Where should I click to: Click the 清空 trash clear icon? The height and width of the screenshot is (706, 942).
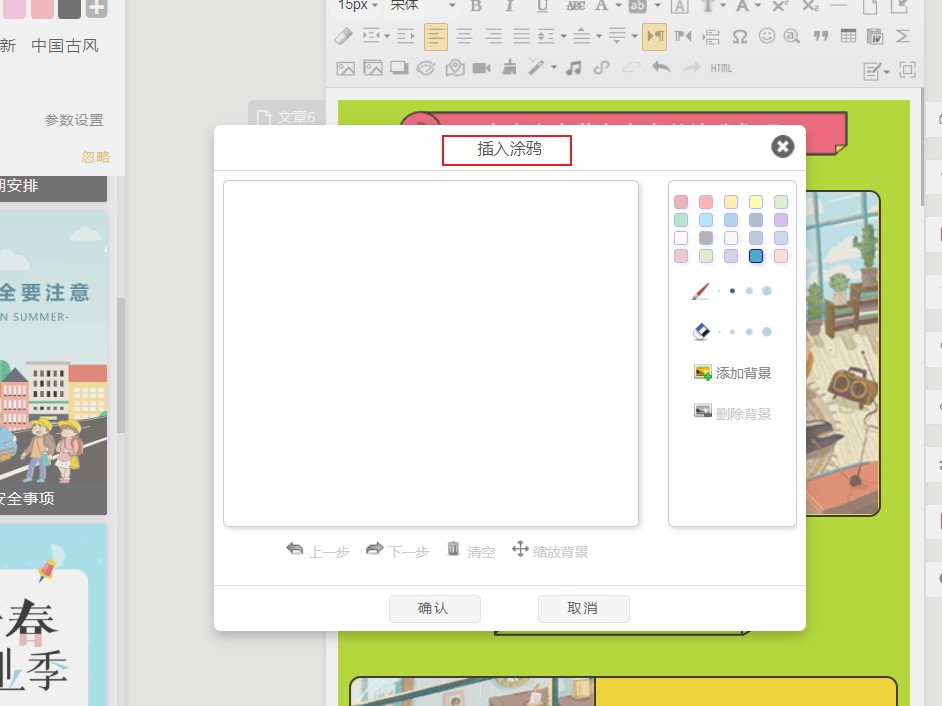coord(453,549)
